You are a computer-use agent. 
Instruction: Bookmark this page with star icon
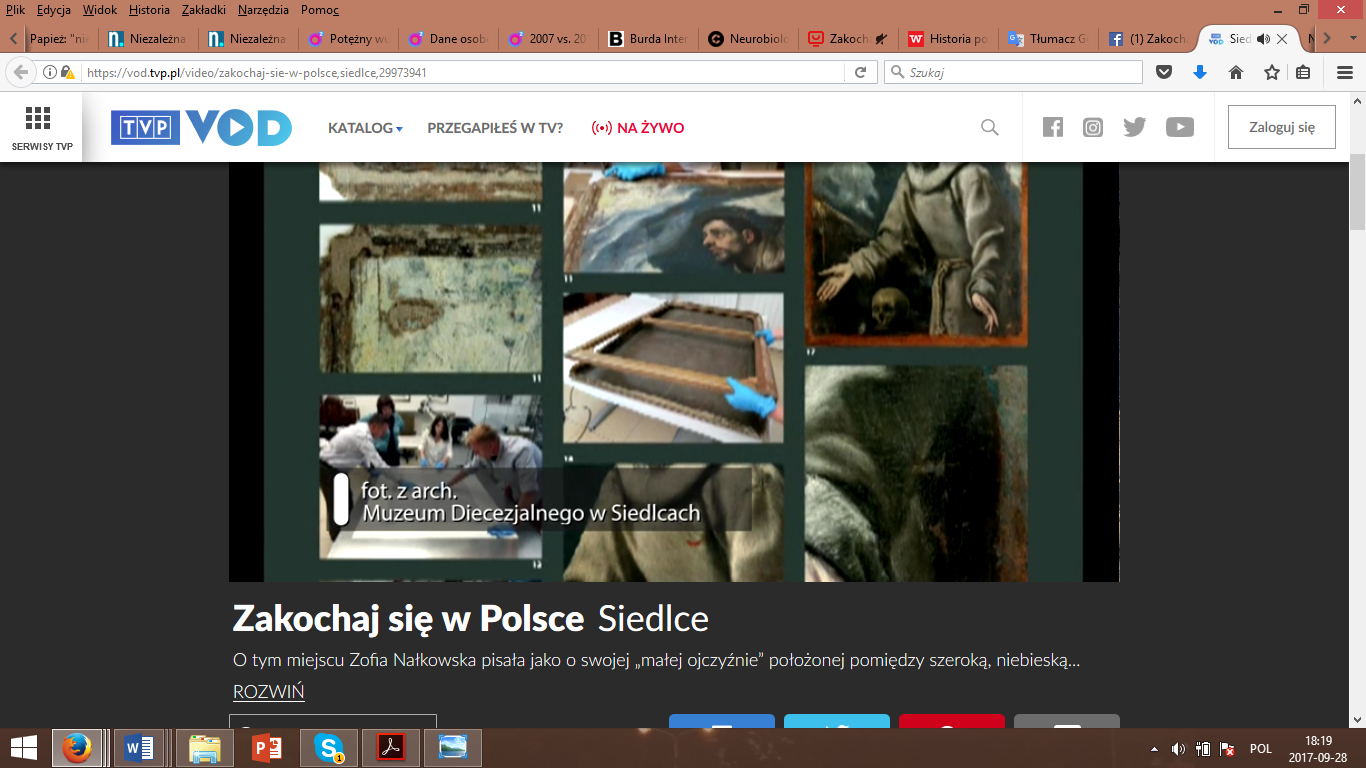(1272, 72)
